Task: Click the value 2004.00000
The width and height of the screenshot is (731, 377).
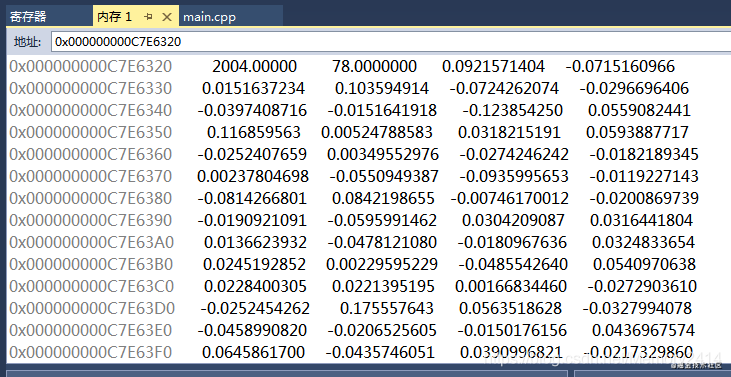Action: [254, 66]
